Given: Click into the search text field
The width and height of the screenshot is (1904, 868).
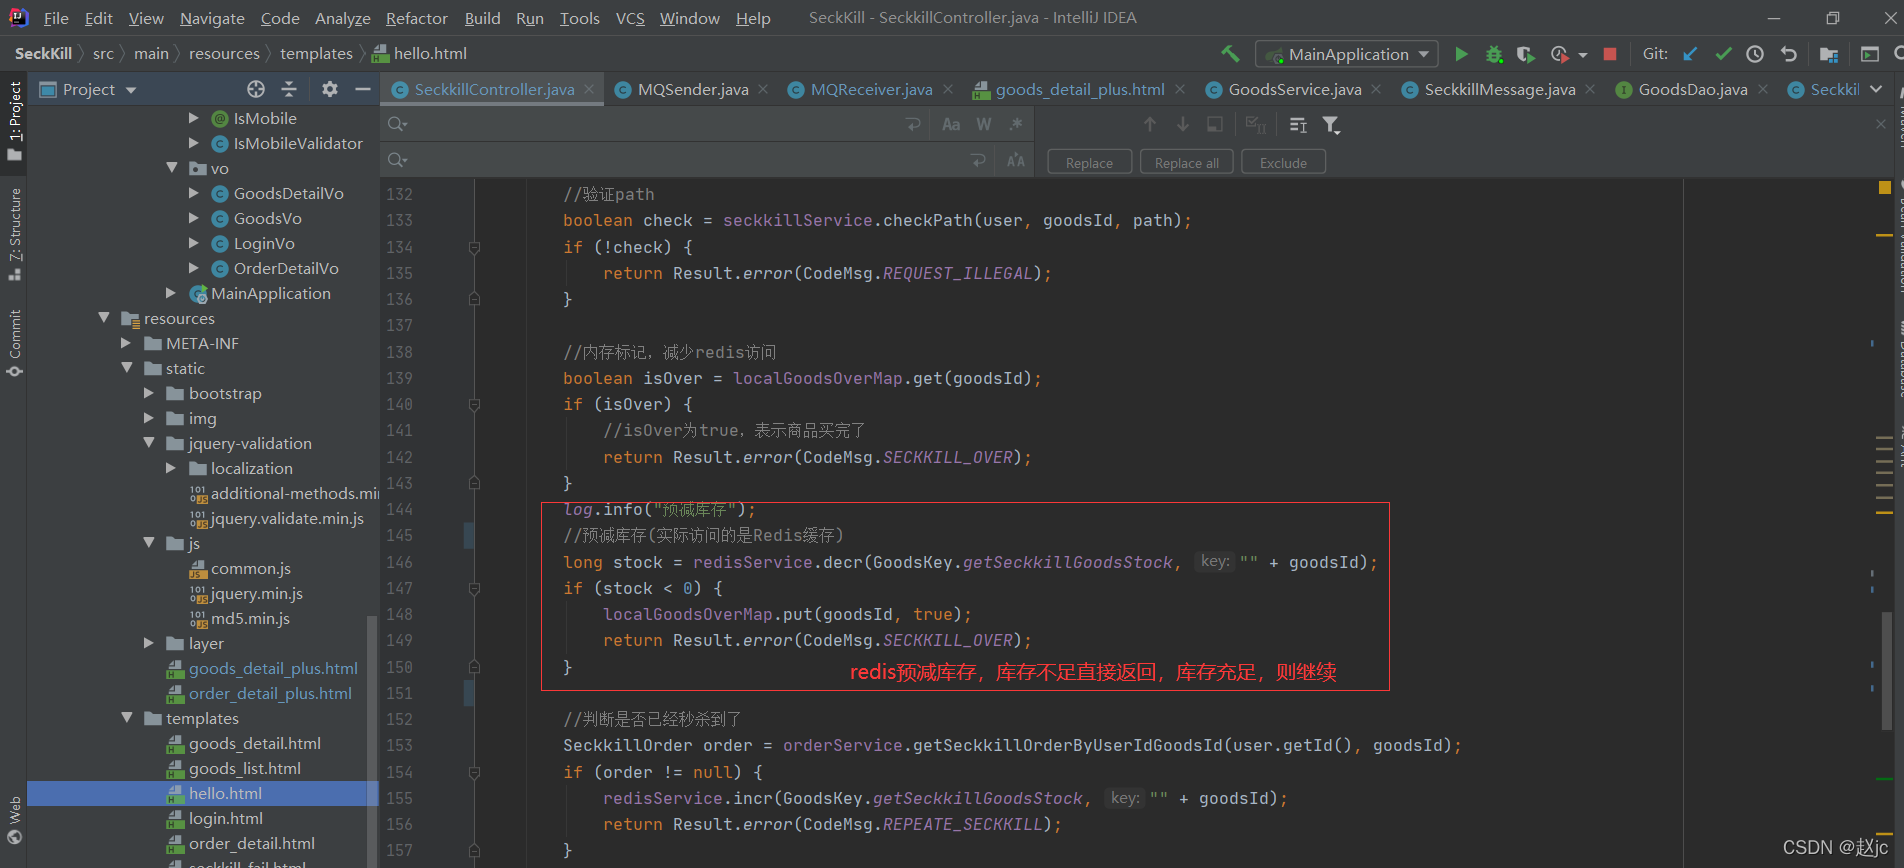Looking at the screenshot, I should point(655,124).
